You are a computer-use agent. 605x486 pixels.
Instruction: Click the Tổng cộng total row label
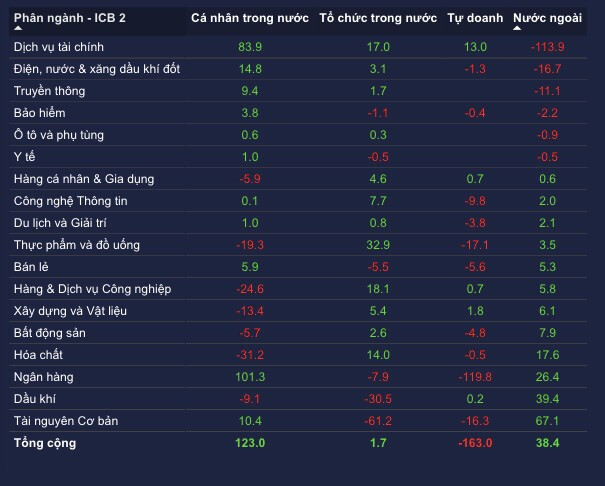click(45, 443)
